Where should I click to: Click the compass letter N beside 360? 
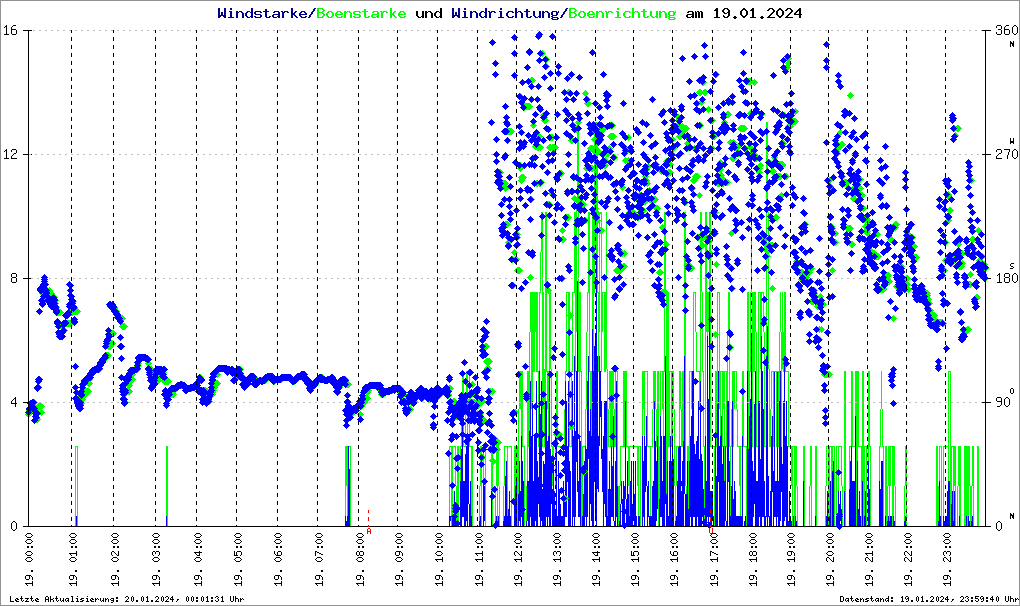tap(1012, 44)
